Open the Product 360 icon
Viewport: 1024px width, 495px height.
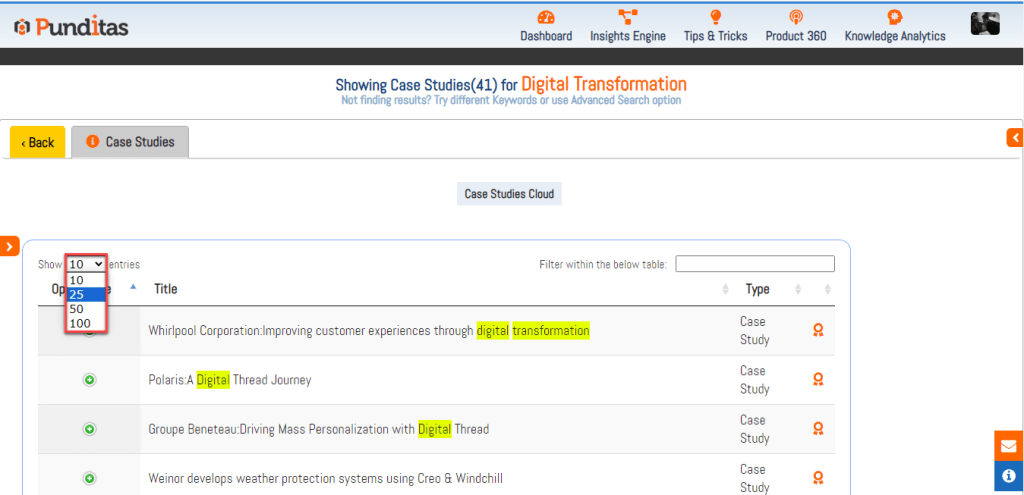(796, 18)
